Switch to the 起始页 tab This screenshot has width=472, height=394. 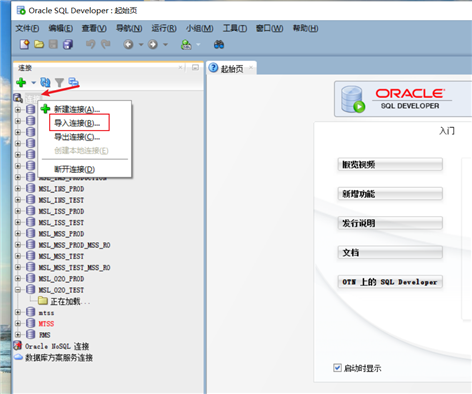[232, 69]
